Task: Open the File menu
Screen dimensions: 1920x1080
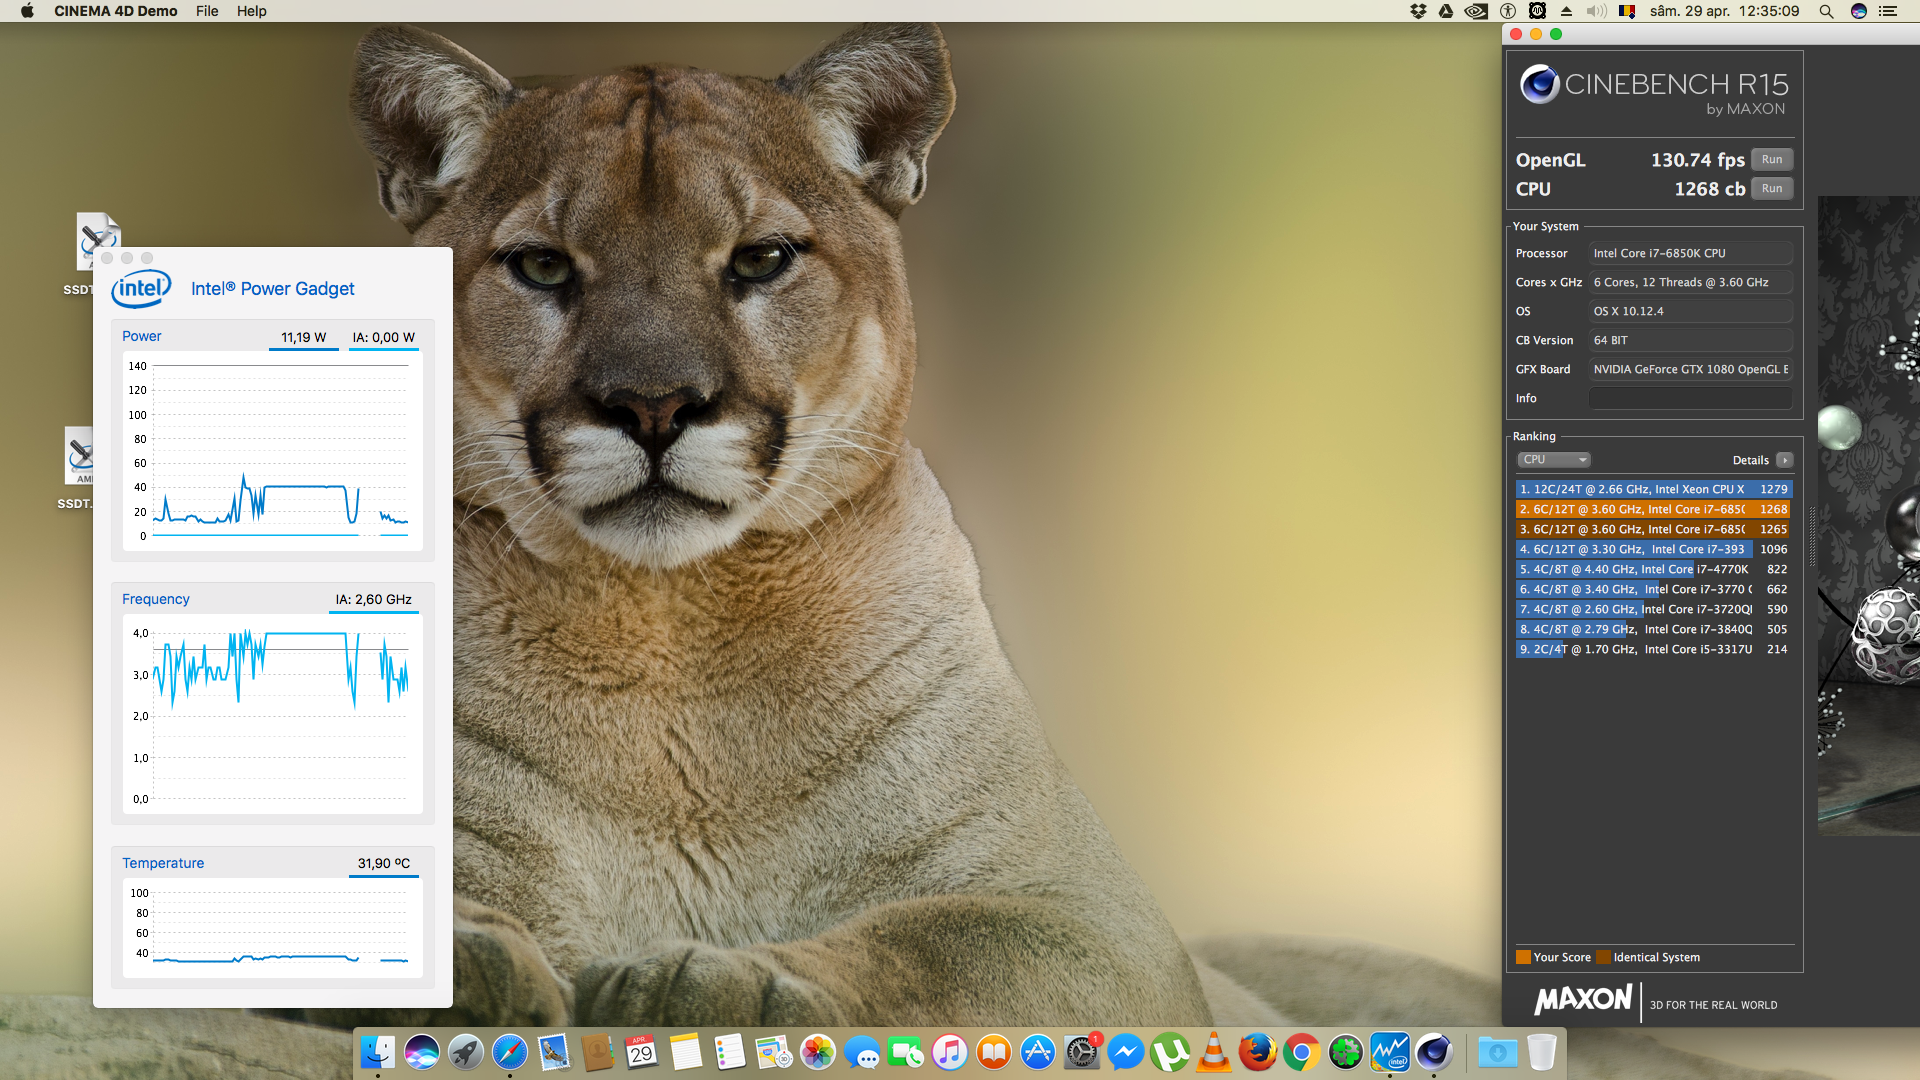Action: tap(207, 11)
